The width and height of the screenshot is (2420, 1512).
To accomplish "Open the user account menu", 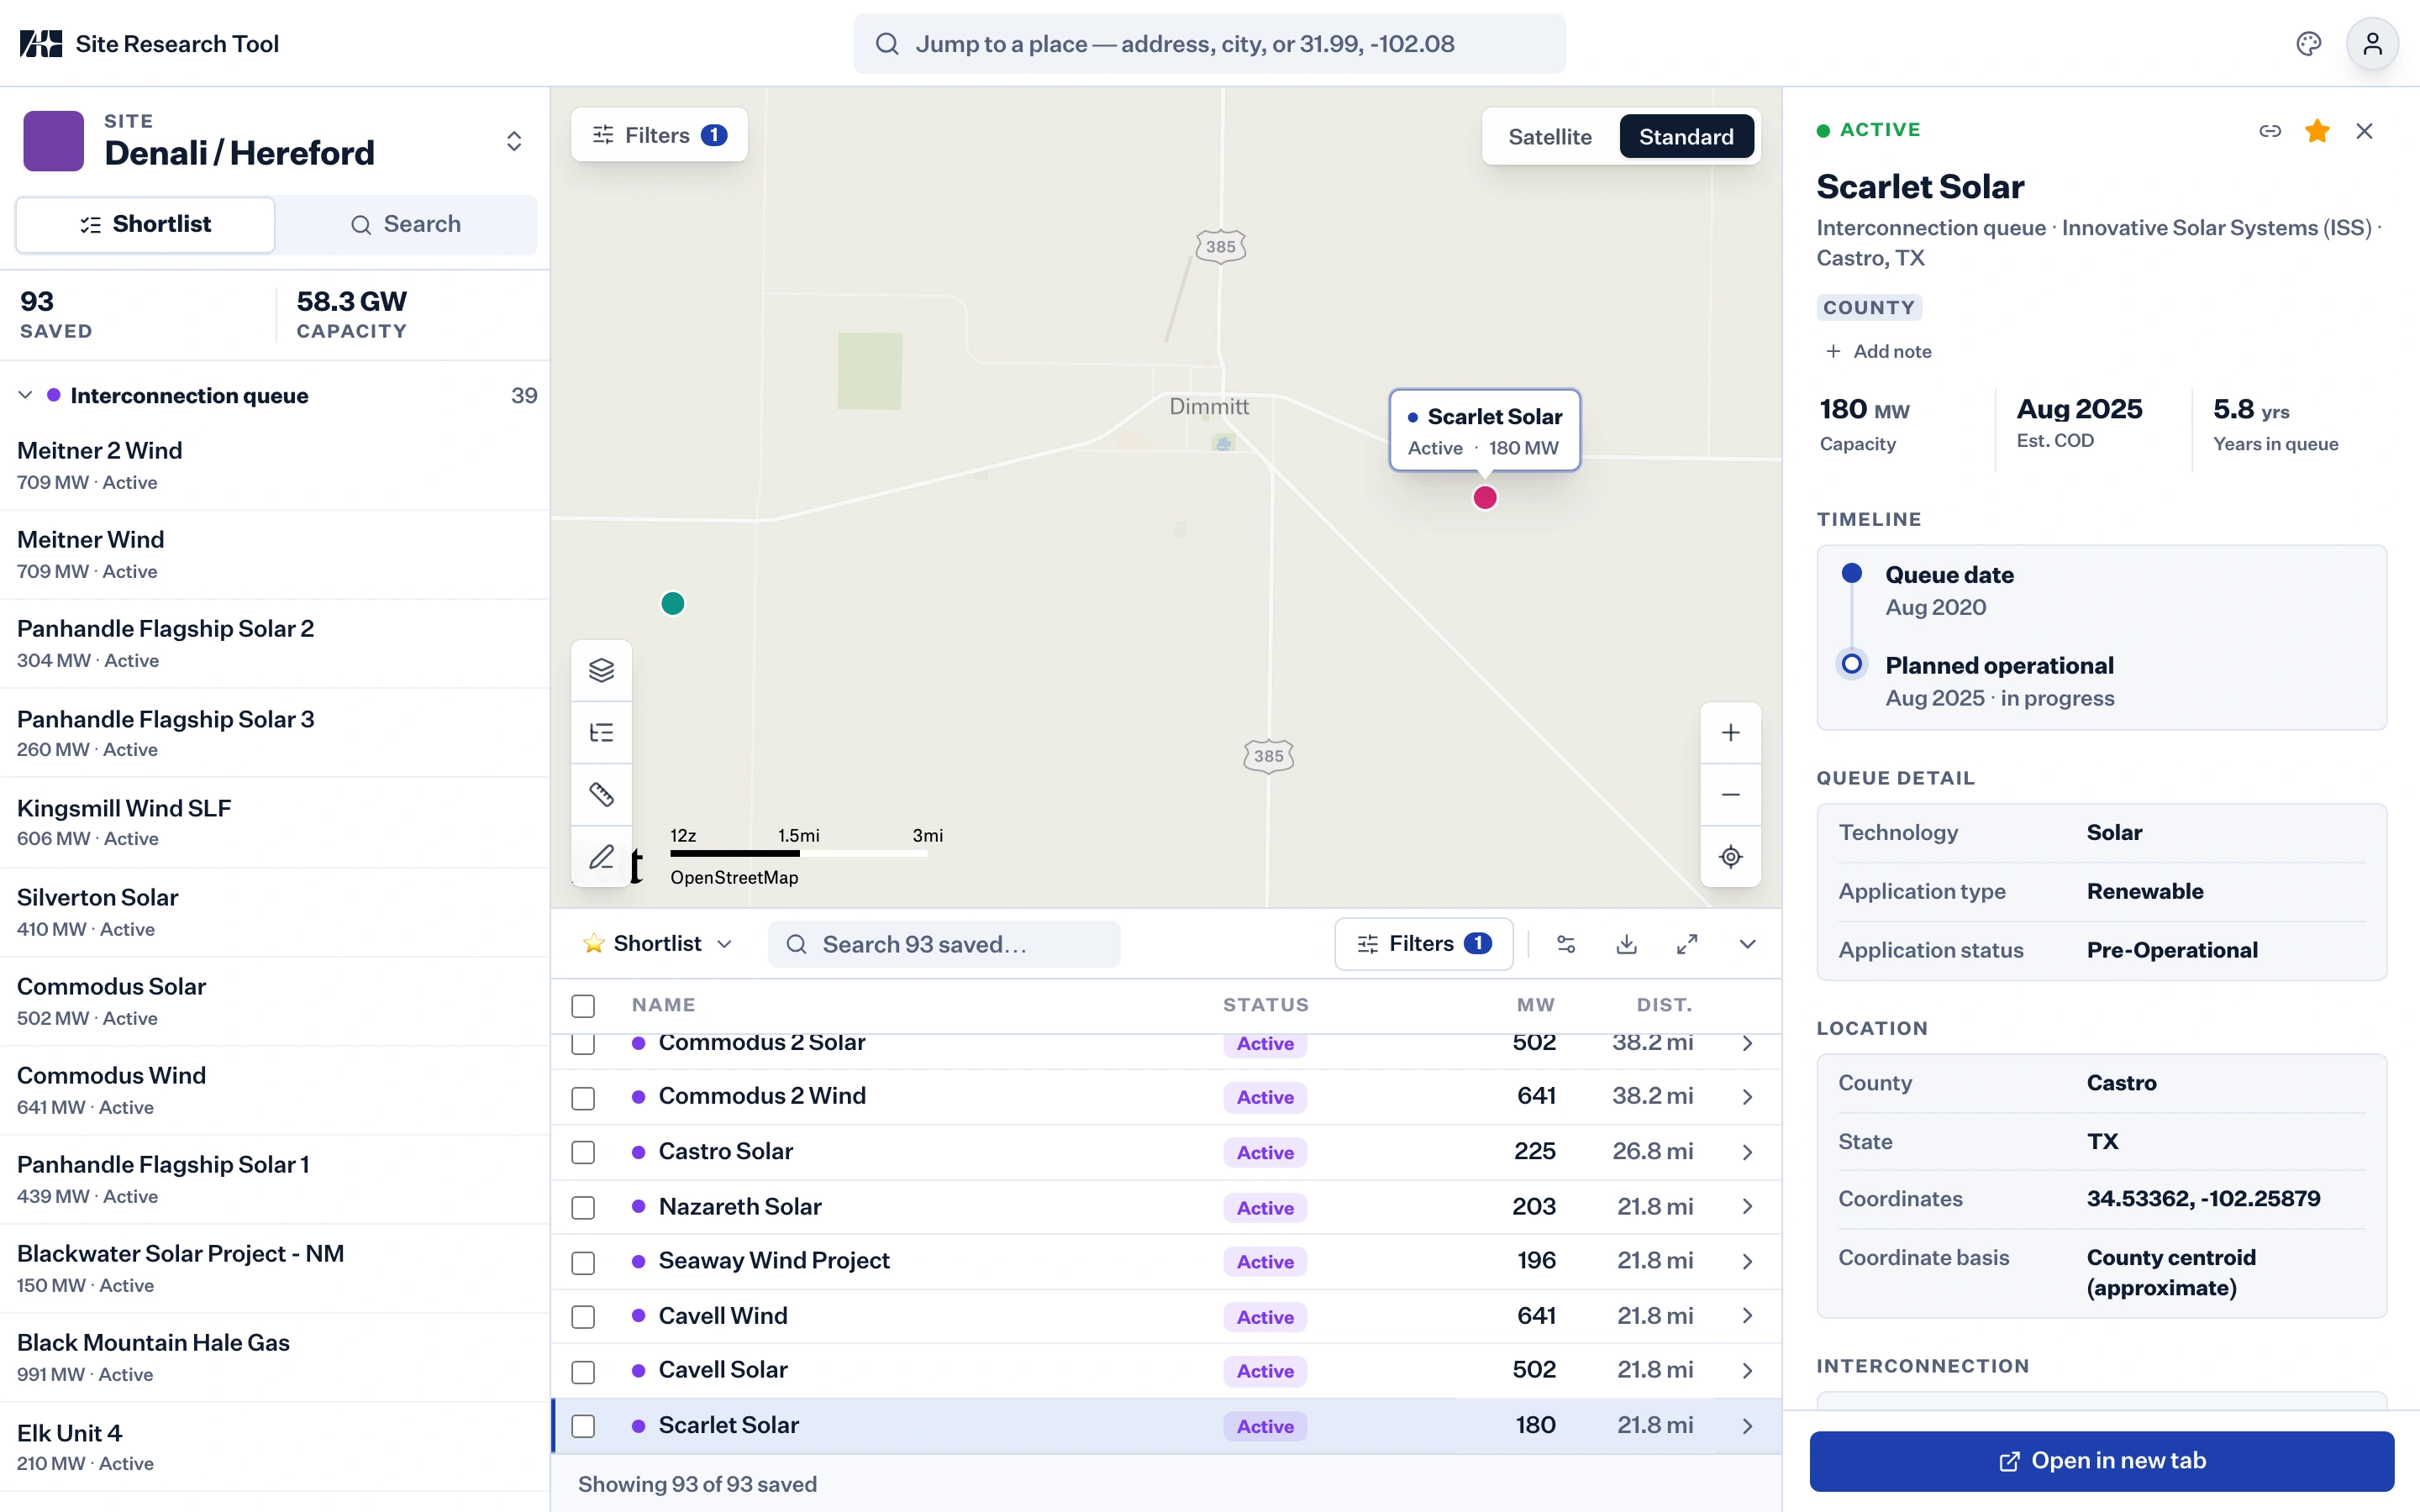I will [2372, 44].
